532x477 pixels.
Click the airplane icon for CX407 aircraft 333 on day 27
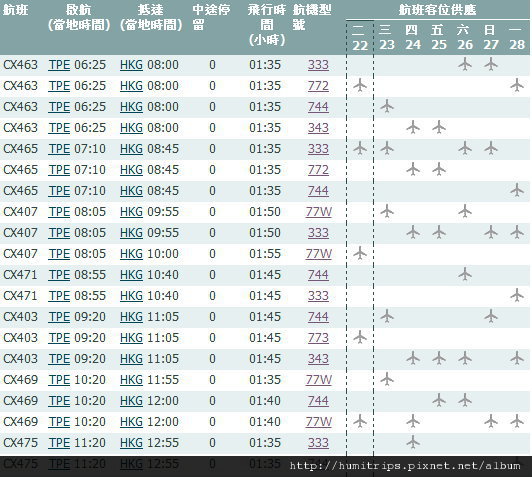point(491,232)
